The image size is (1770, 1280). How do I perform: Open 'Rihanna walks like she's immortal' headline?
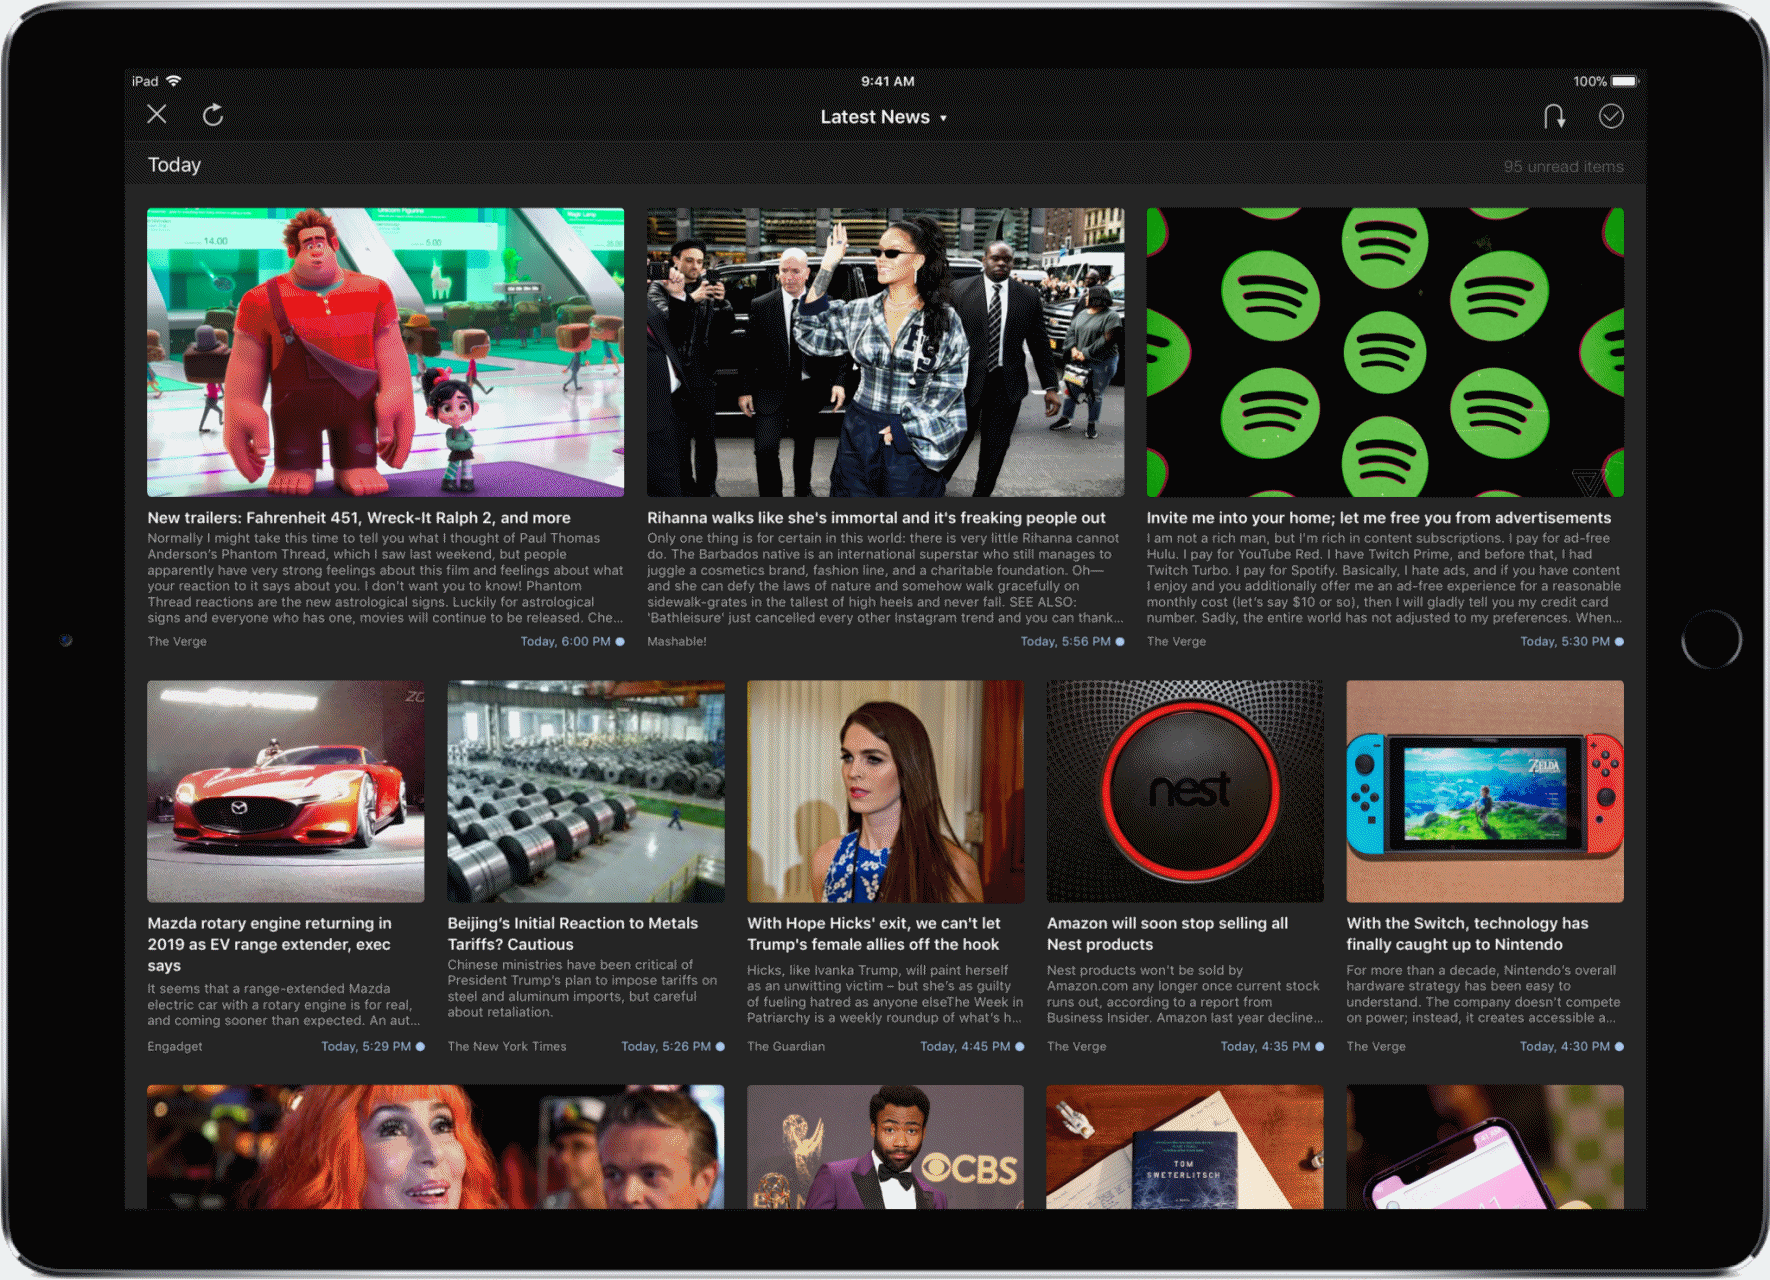tap(876, 518)
